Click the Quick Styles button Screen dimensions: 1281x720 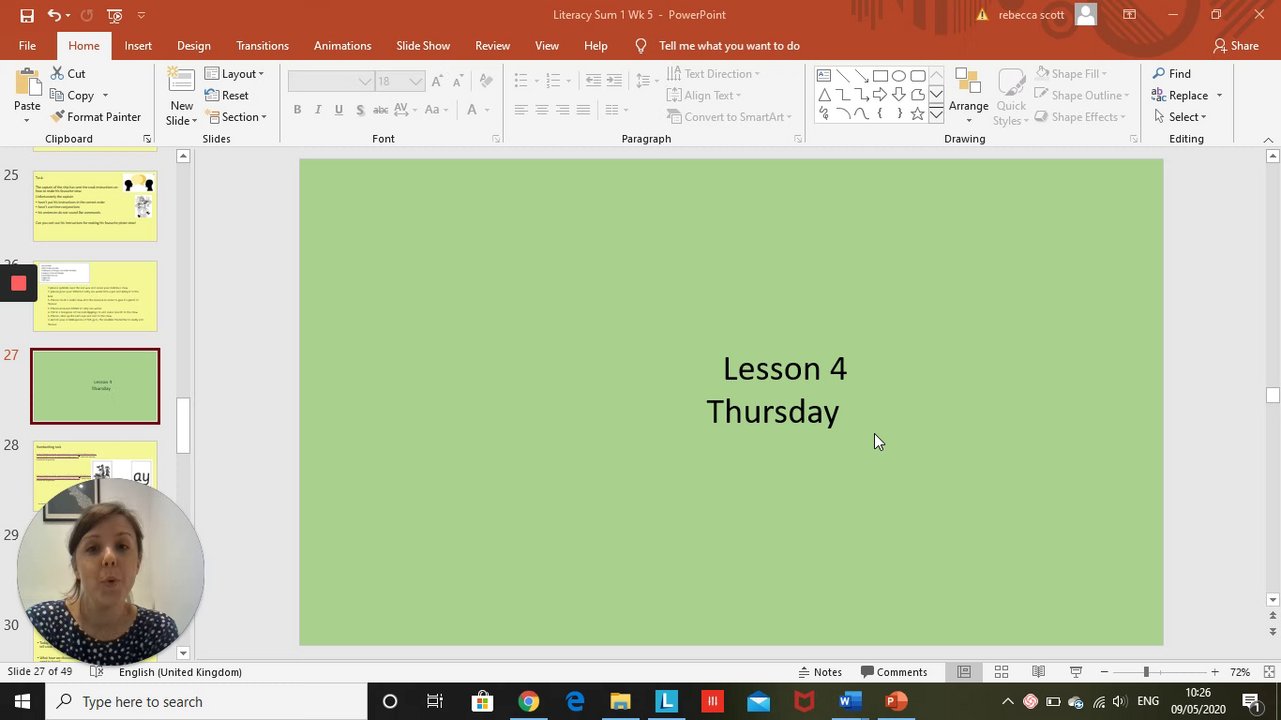click(x=1011, y=96)
